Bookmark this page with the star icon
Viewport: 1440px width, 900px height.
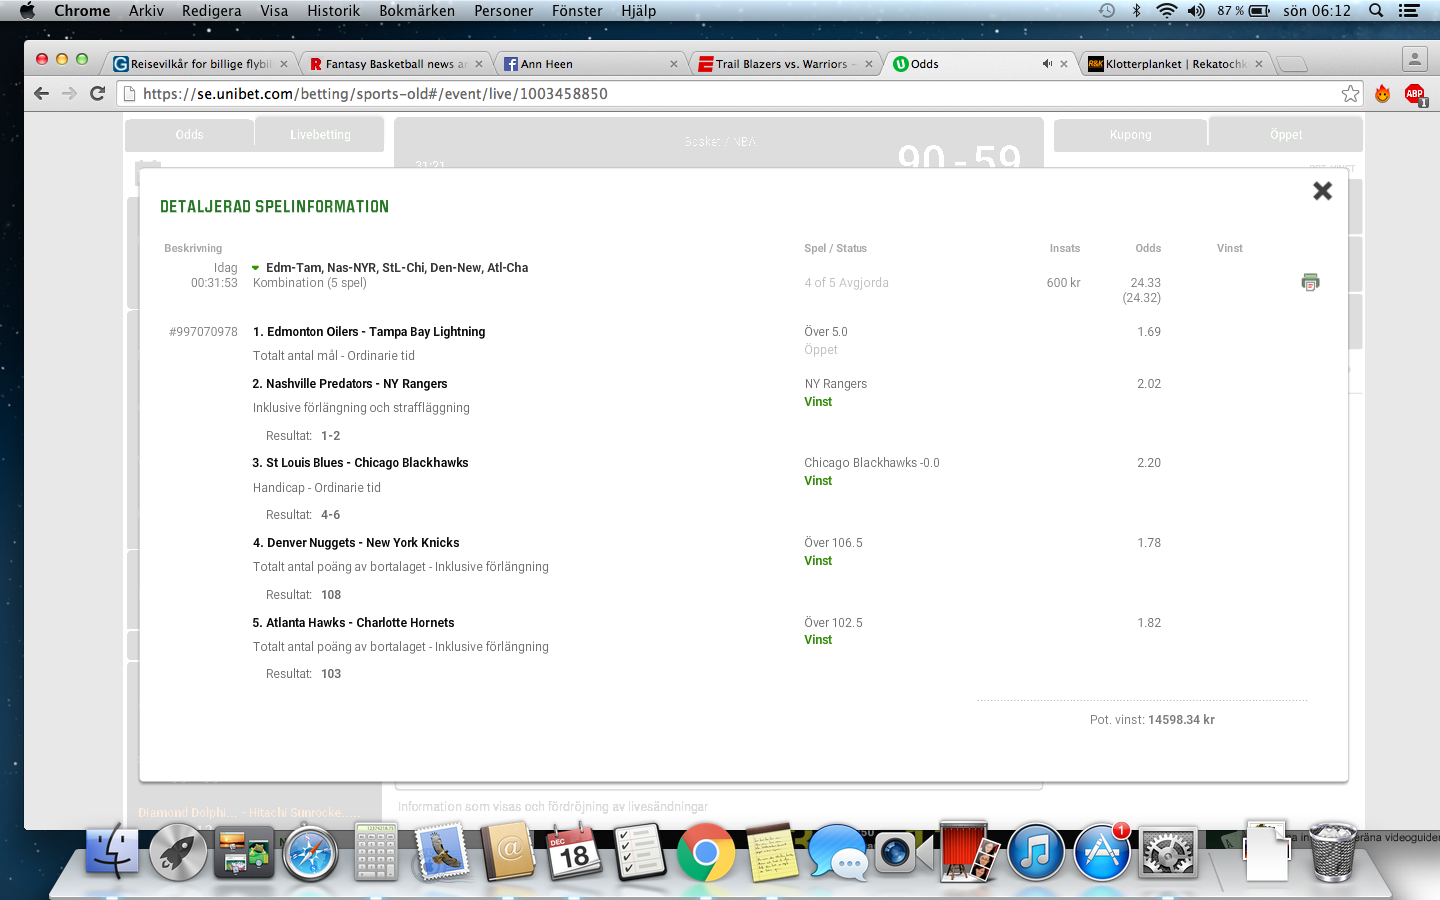1350,94
